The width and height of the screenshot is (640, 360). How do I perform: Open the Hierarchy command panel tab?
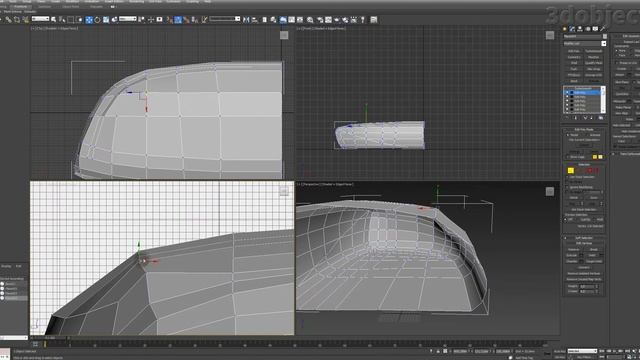580,29
